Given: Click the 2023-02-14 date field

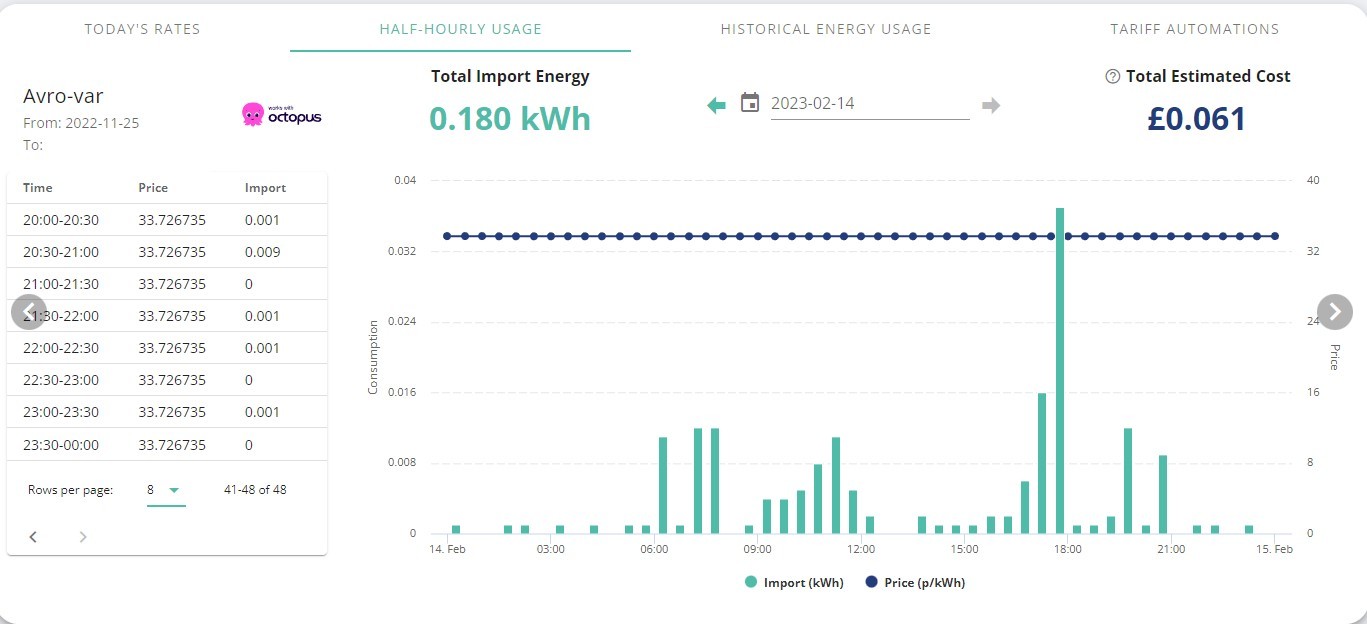Looking at the screenshot, I should point(870,103).
